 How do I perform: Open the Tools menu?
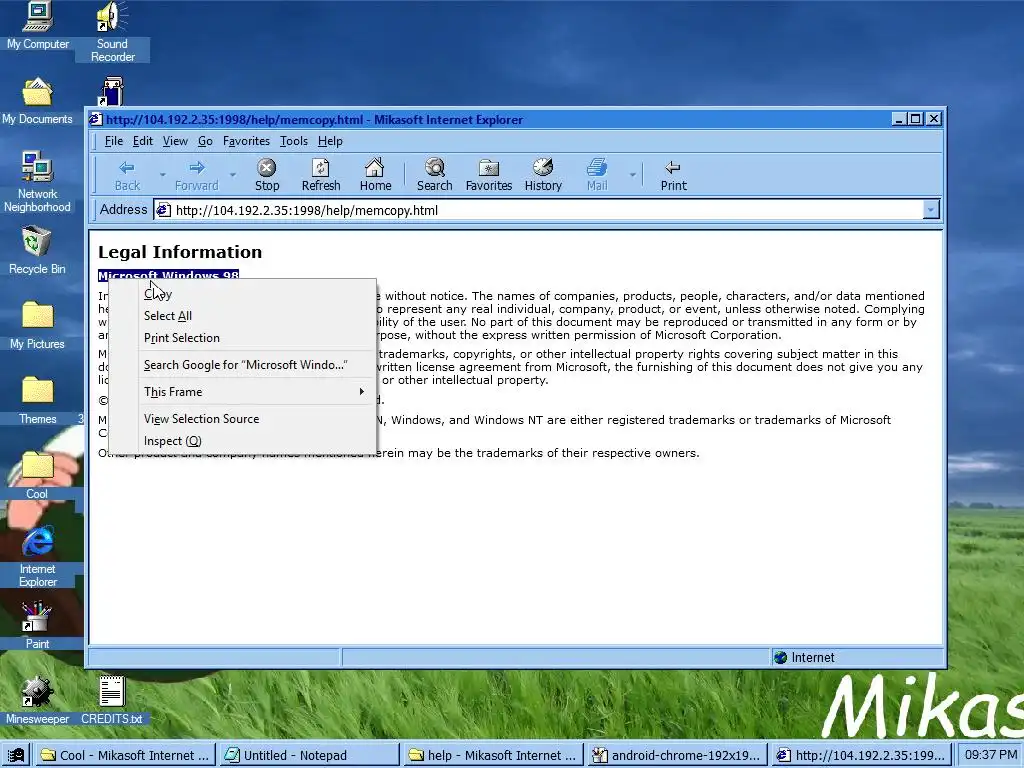pos(294,141)
